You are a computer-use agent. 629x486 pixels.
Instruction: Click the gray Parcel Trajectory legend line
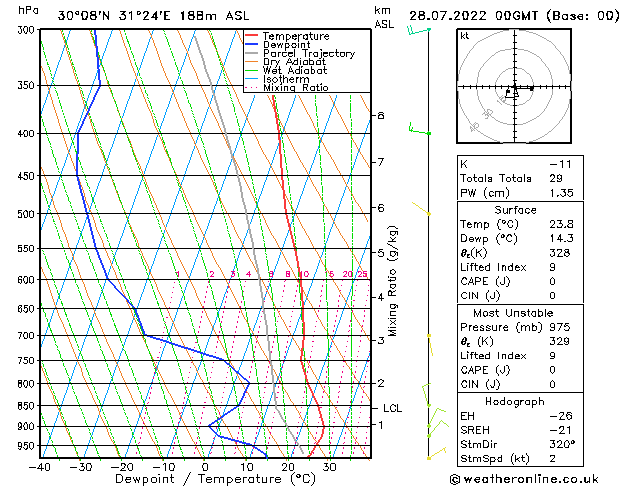(251, 53)
